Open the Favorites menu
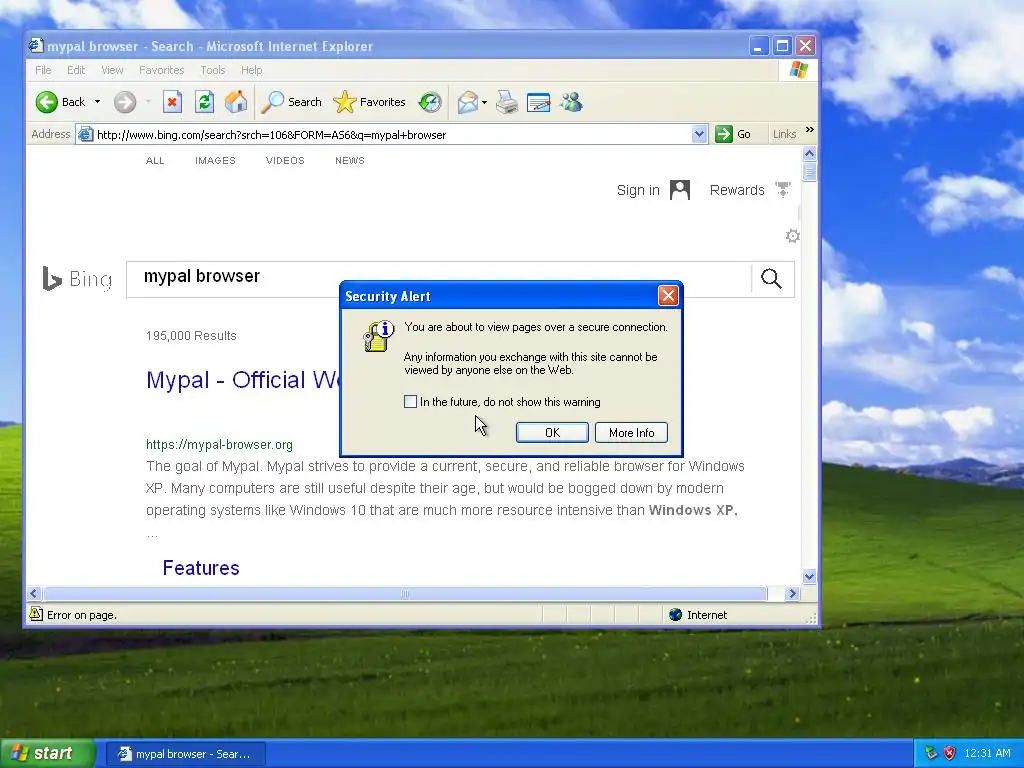The image size is (1024, 768). [x=161, y=70]
